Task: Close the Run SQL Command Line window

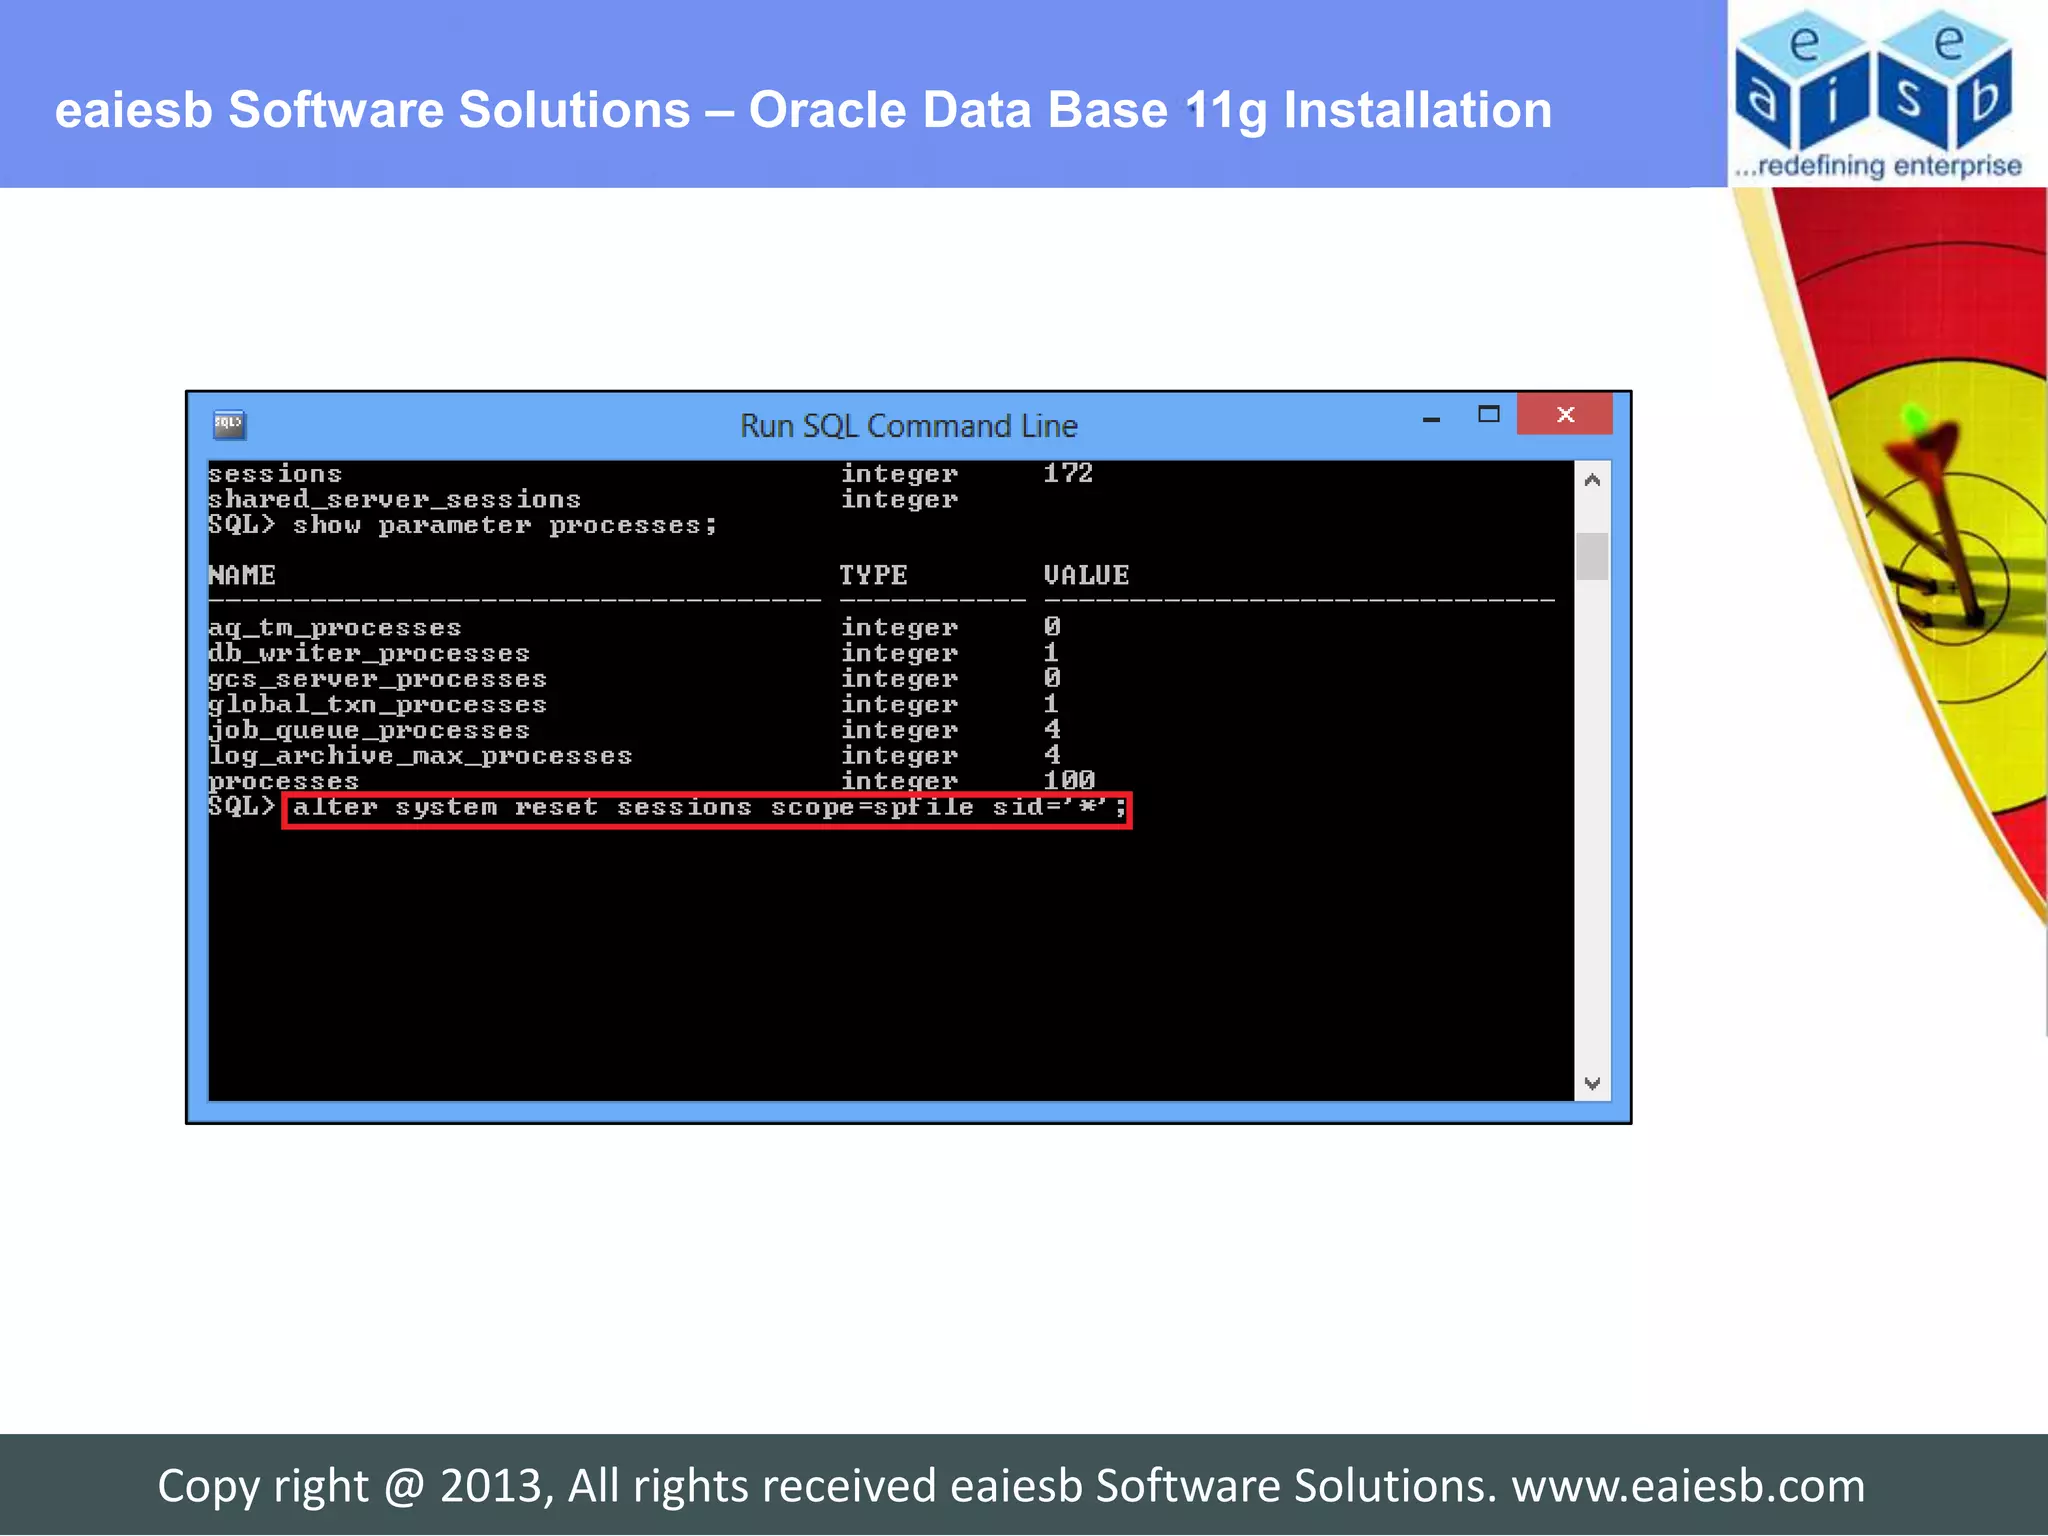Action: click(x=1565, y=414)
